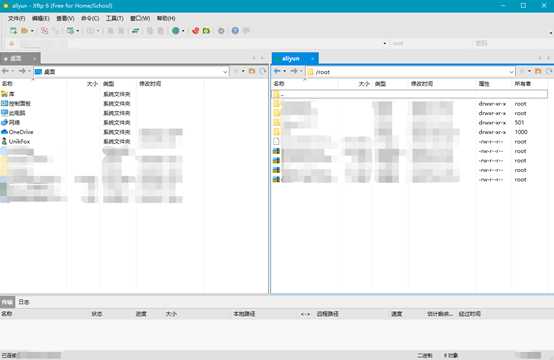Expand the Open session dropdown arrow
Image resolution: width=554 pixels, height=360 pixels.
[x=32, y=31]
